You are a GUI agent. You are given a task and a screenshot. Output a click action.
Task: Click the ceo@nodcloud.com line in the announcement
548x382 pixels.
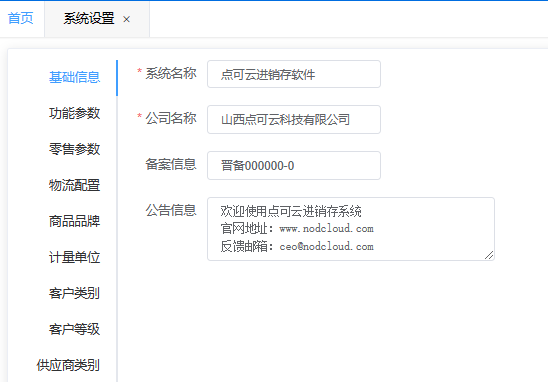pyautogui.click(x=326, y=247)
